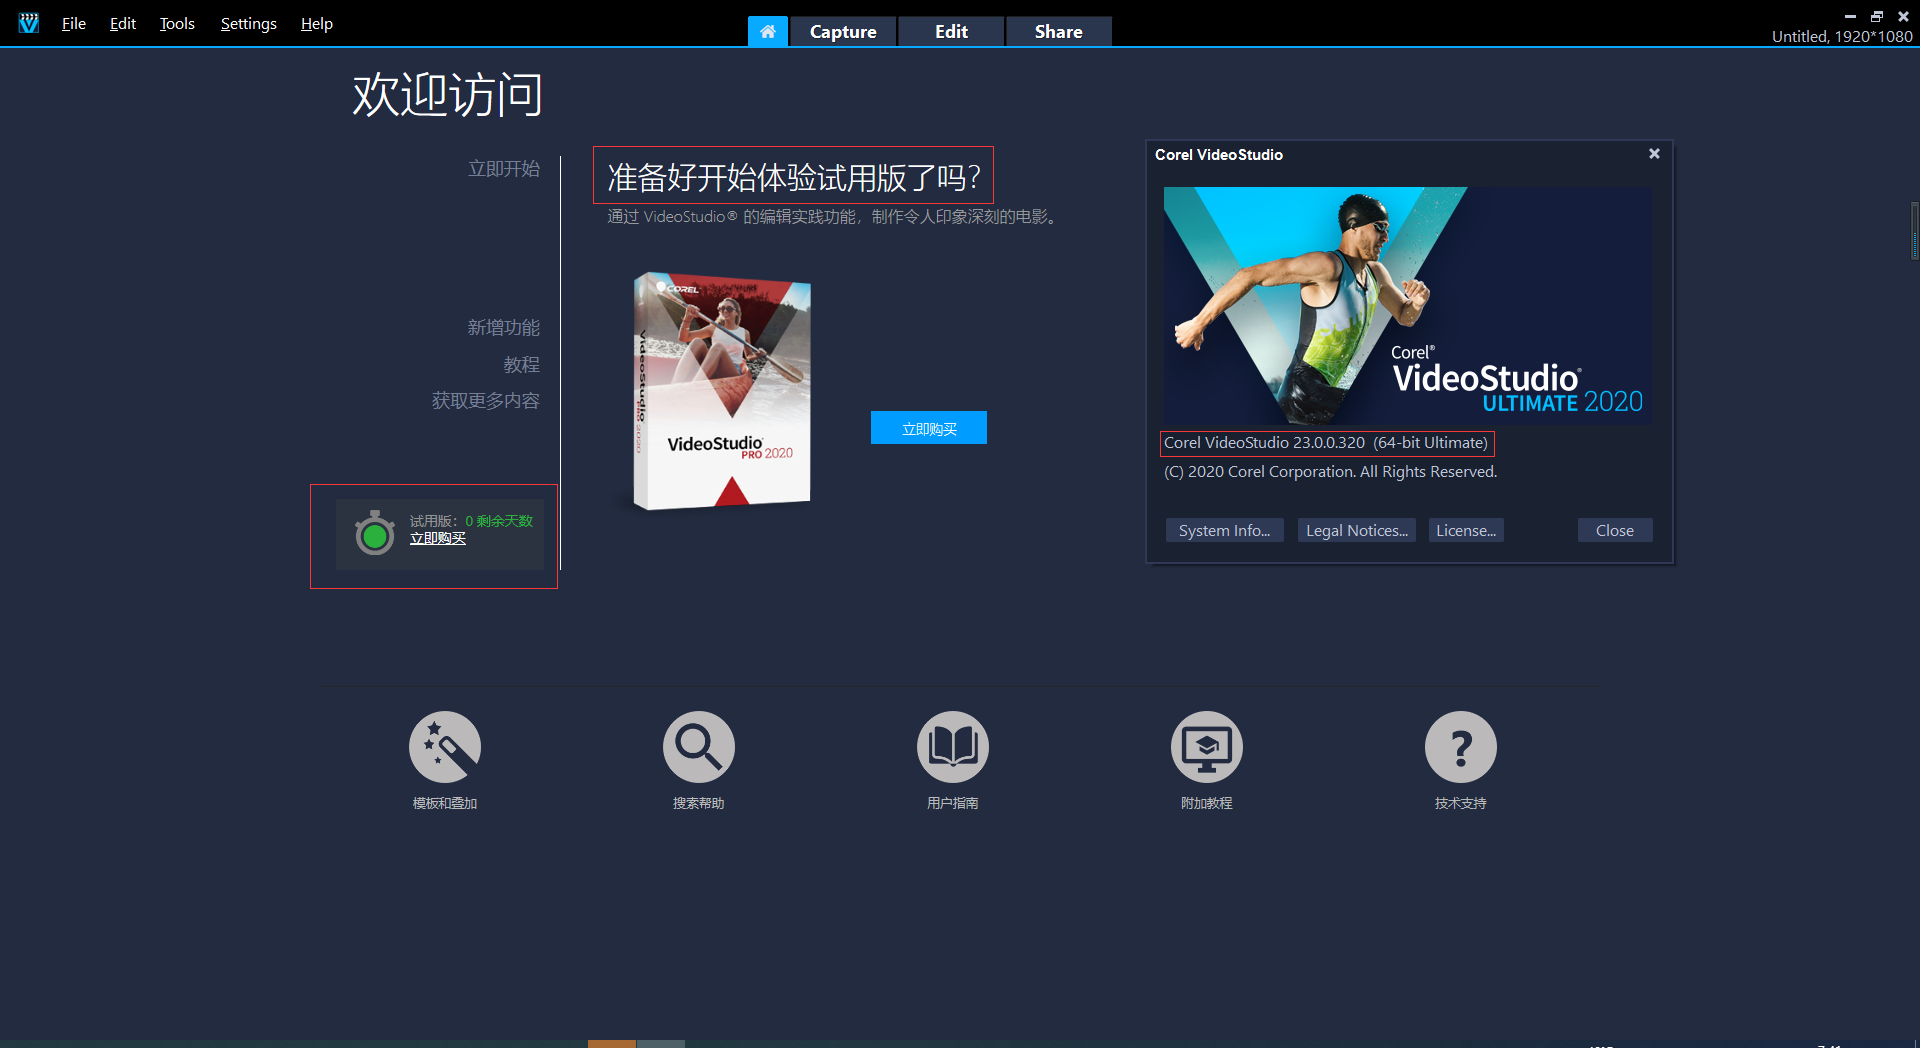Viewport: 1920px width, 1048px height.
Task: Click the 立即购买 link under trial status
Action: click(x=438, y=539)
